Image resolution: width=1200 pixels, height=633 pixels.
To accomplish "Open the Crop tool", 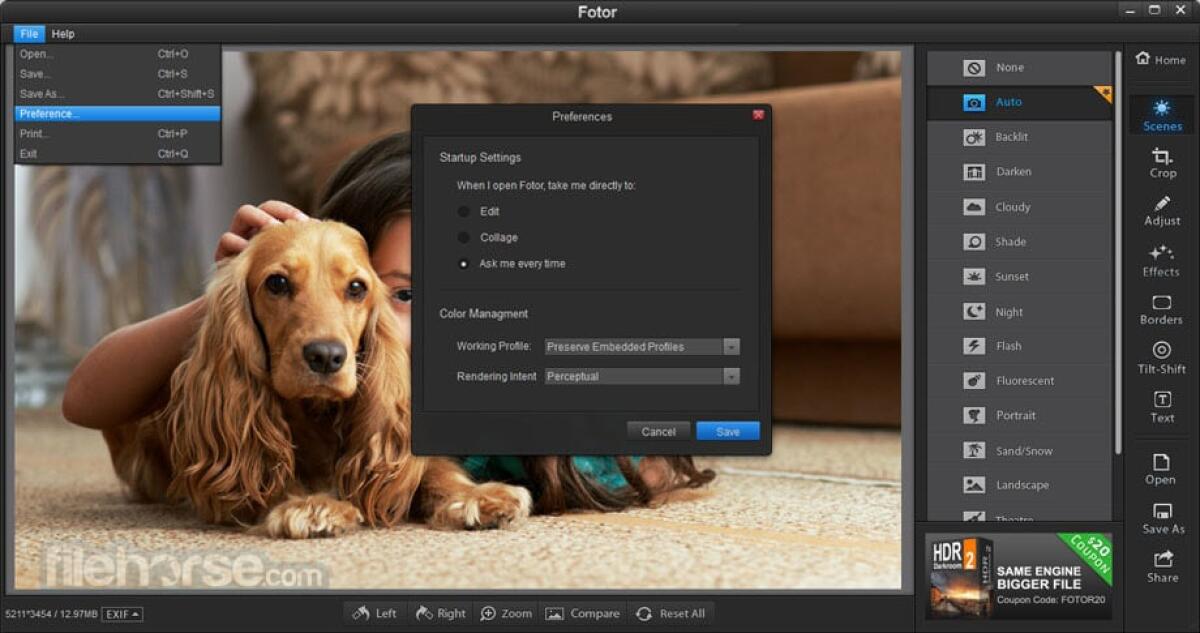I will coord(1161,164).
